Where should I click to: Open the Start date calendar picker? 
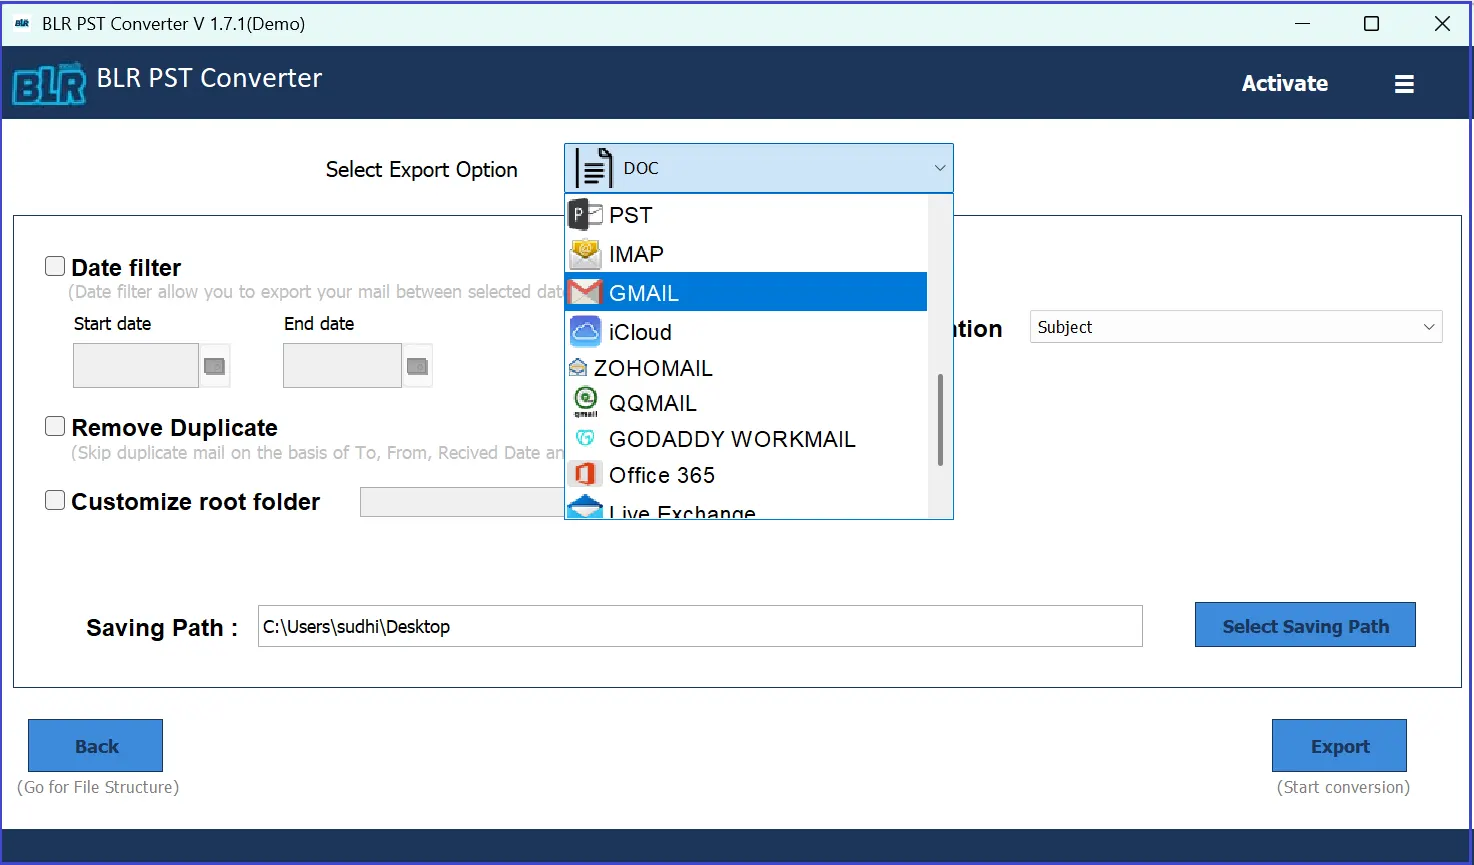point(214,366)
